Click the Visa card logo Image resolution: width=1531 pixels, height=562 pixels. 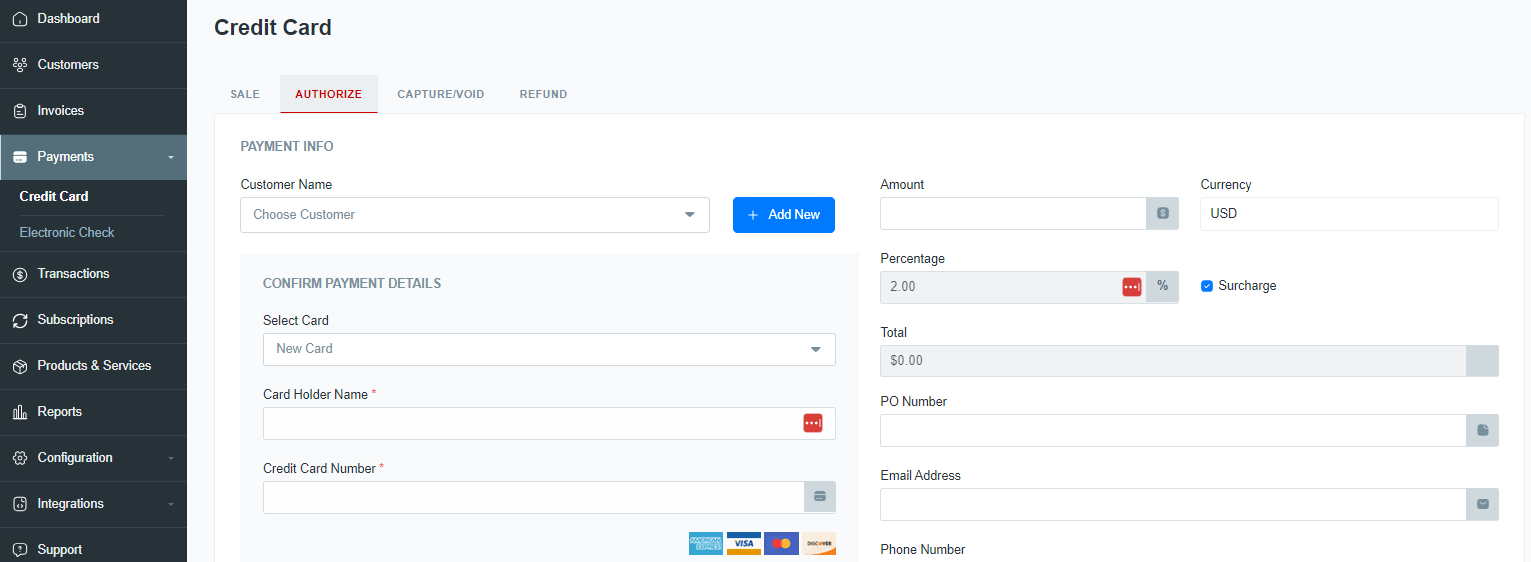[x=743, y=543]
